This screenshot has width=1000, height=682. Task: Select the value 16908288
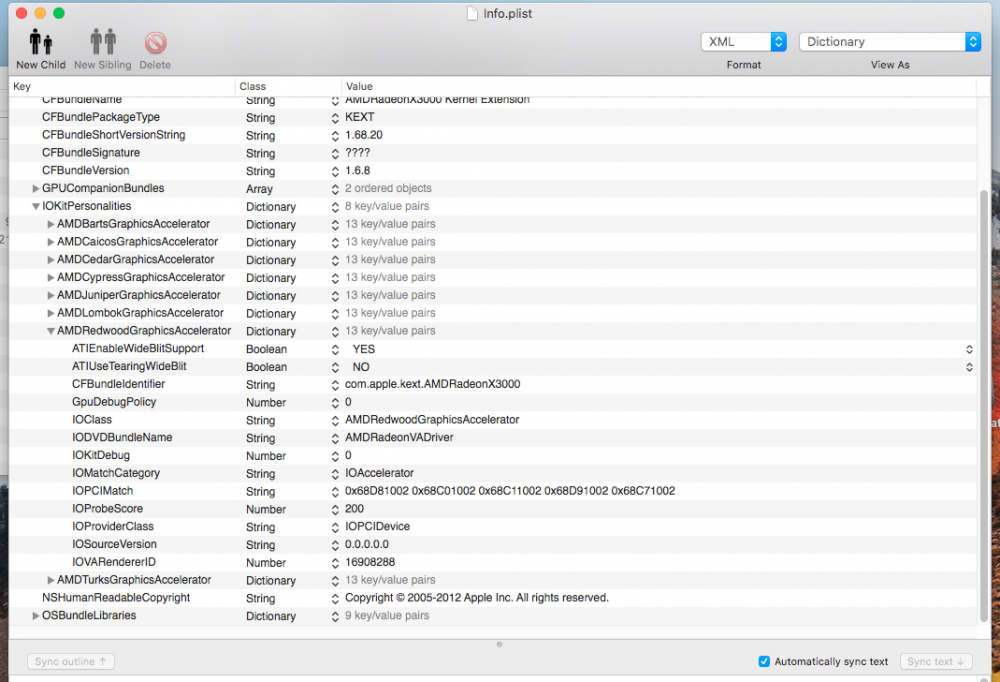[370, 562]
